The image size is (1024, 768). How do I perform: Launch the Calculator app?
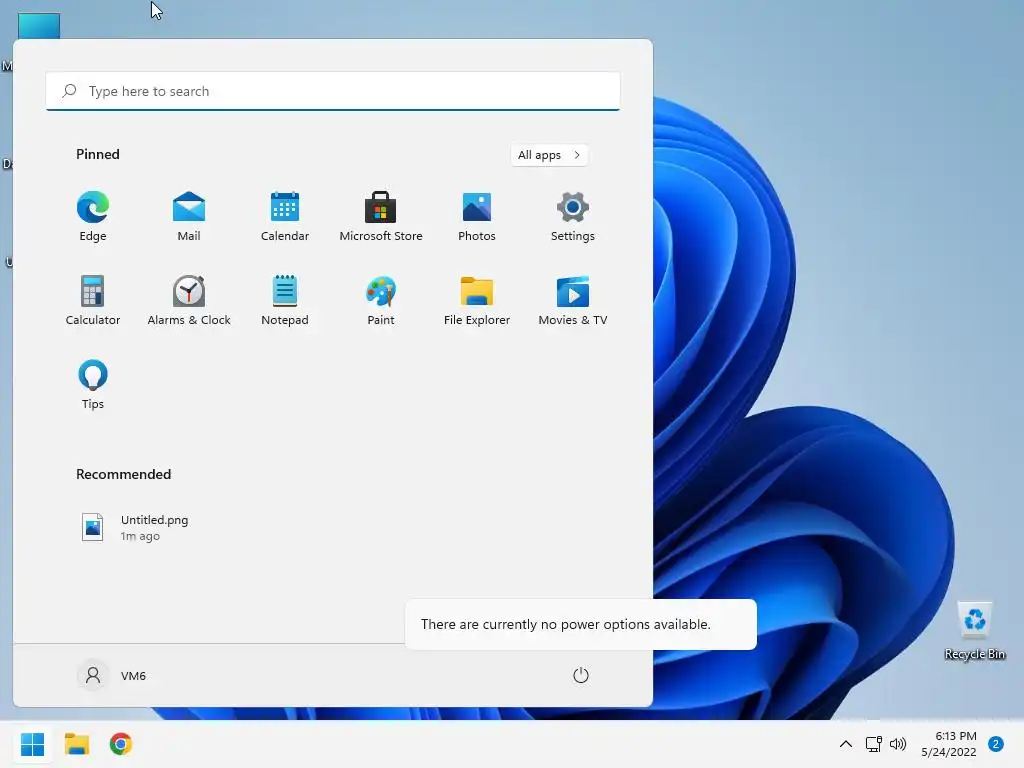[93, 300]
